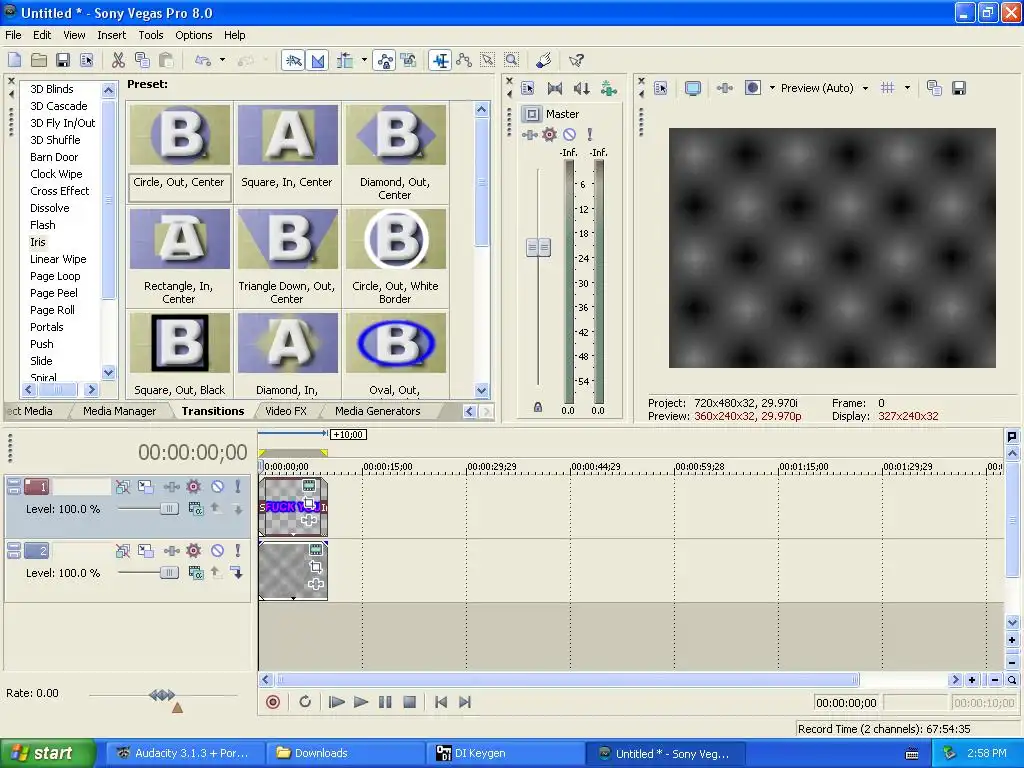Click Make Compositing Child arrow on Track 2
The width and height of the screenshot is (1024, 768).
pos(237,573)
